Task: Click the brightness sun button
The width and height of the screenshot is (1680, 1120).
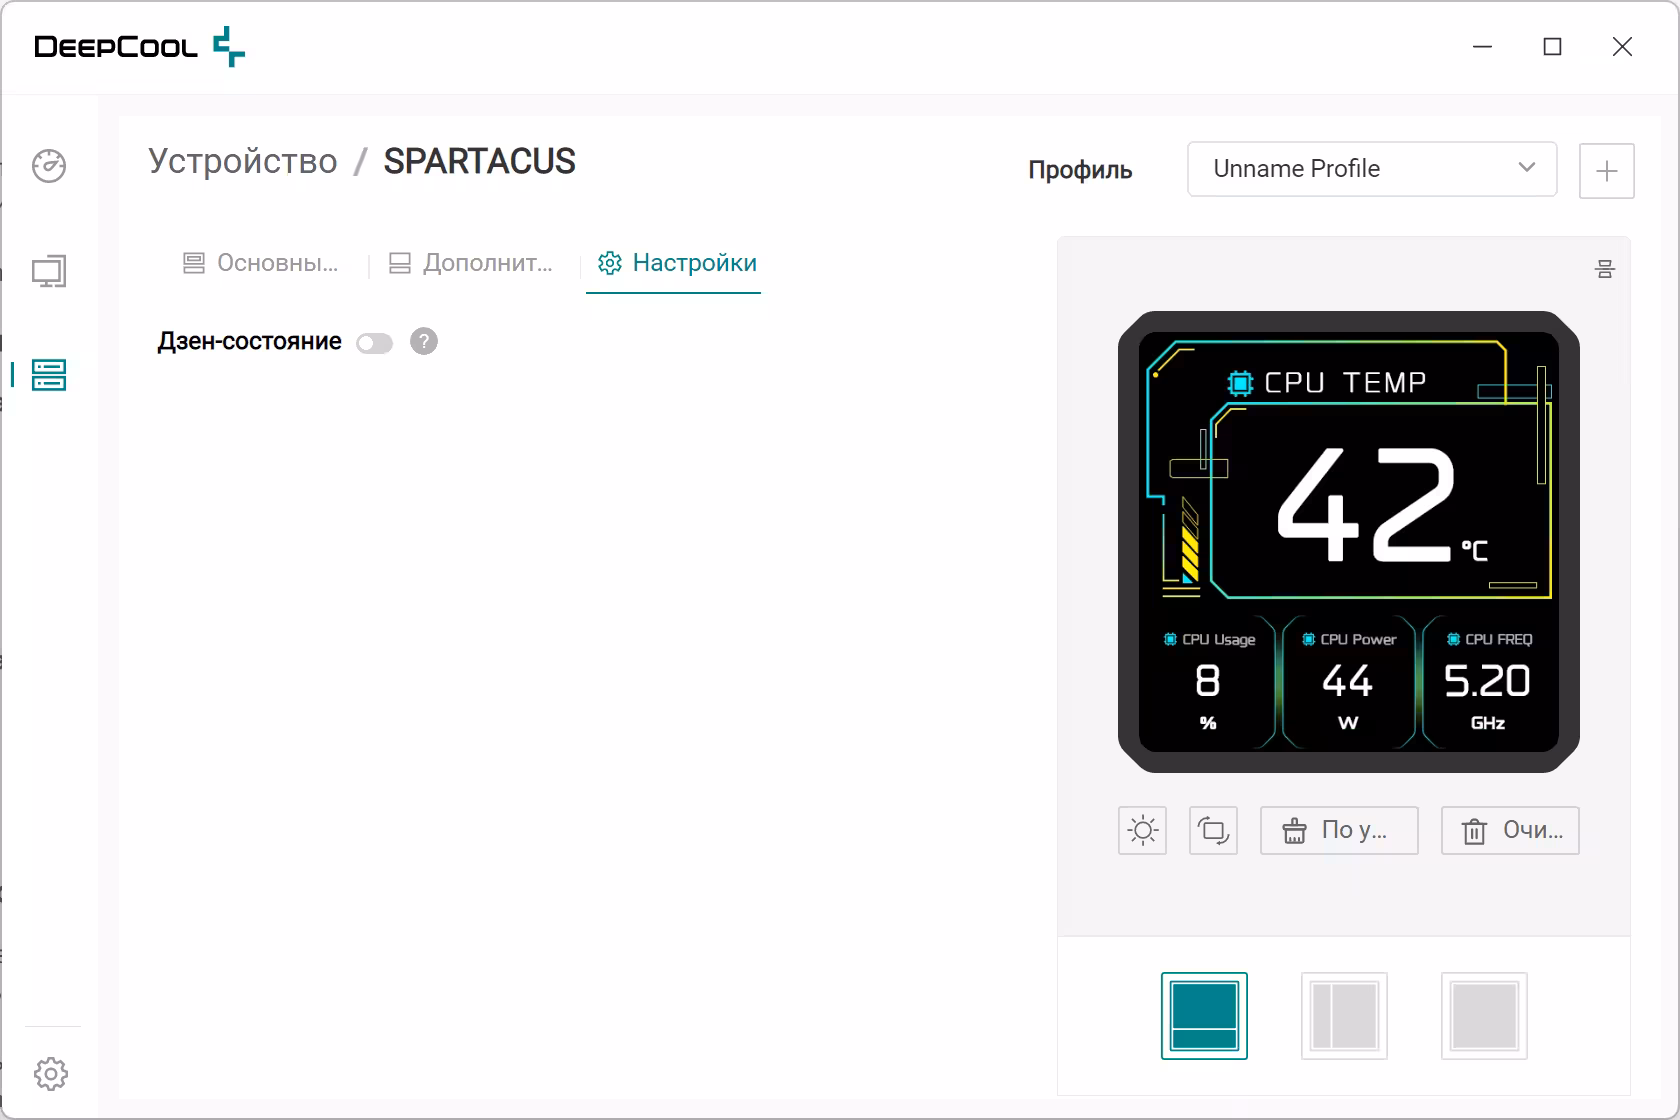Action: click(x=1143, y=831)
